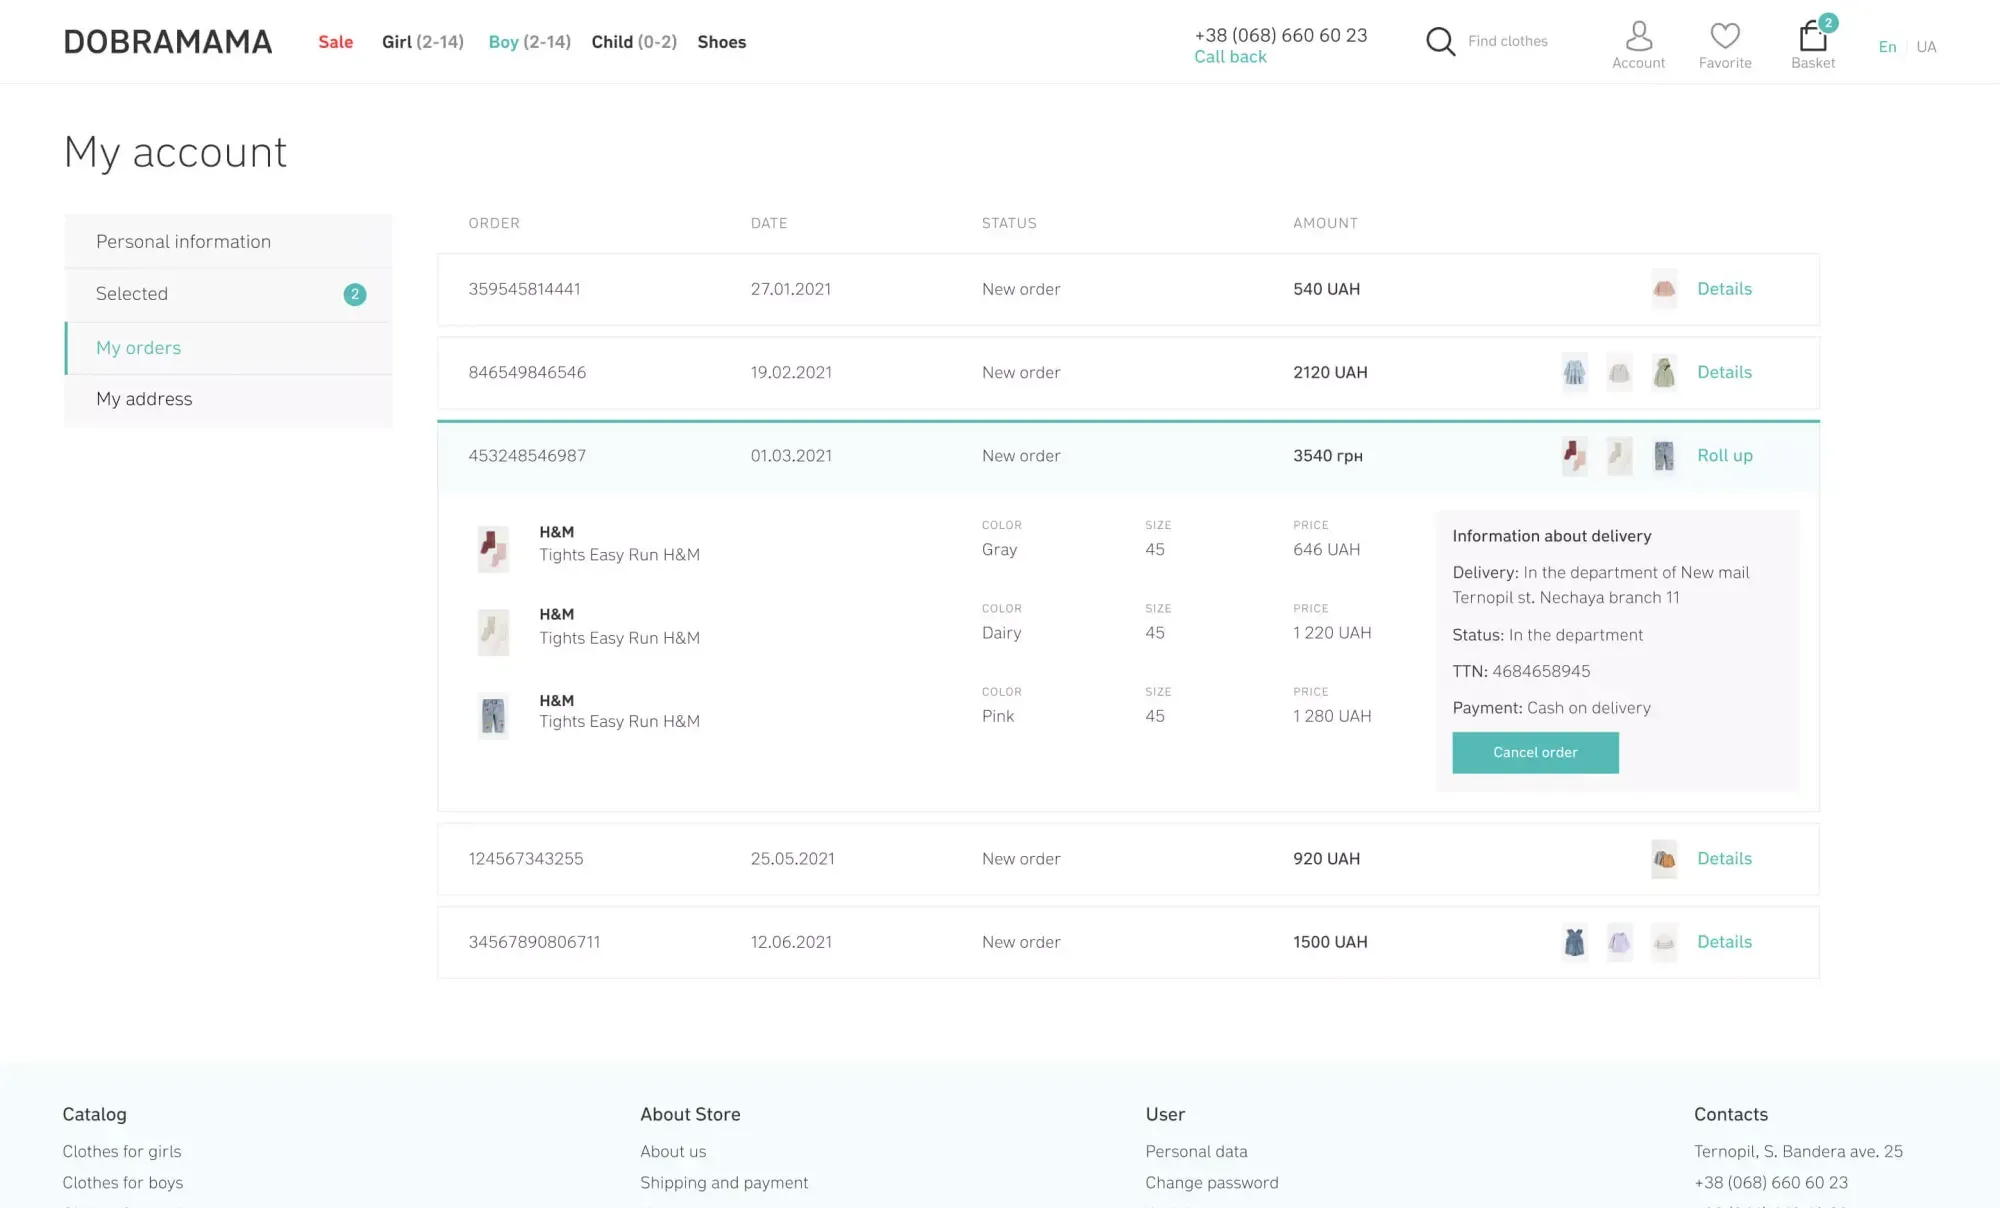Switch language to UA
The height and width of the screenshot is (1208, 2000).
[1926, 46]
